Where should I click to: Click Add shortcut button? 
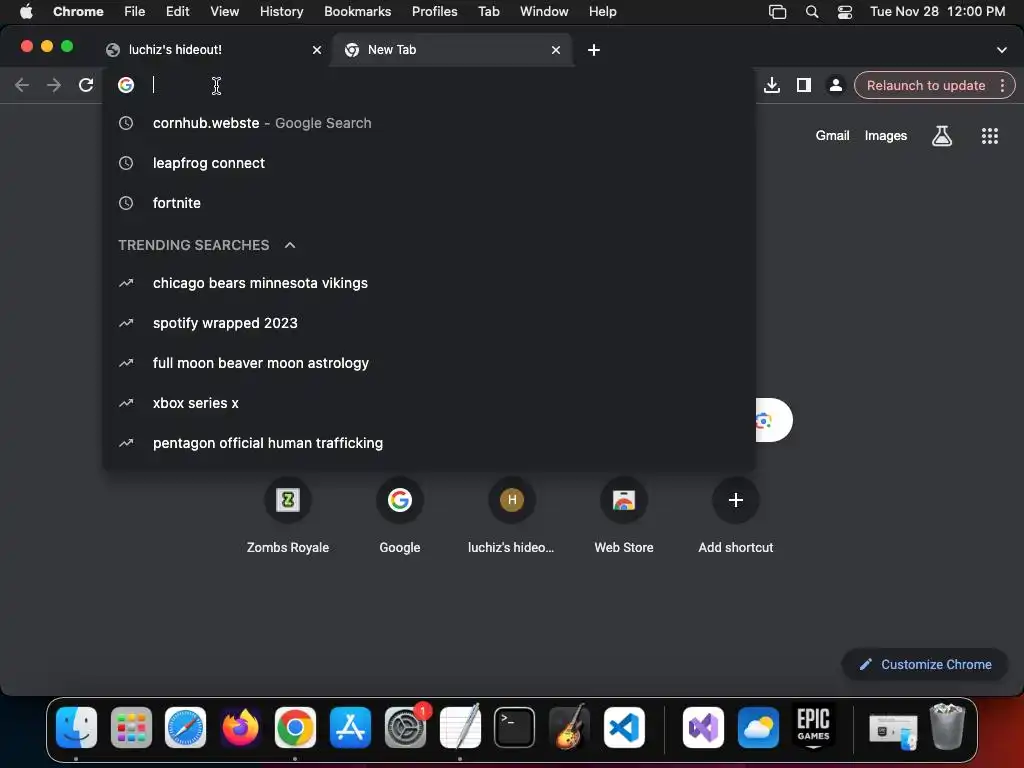point(735,516)
